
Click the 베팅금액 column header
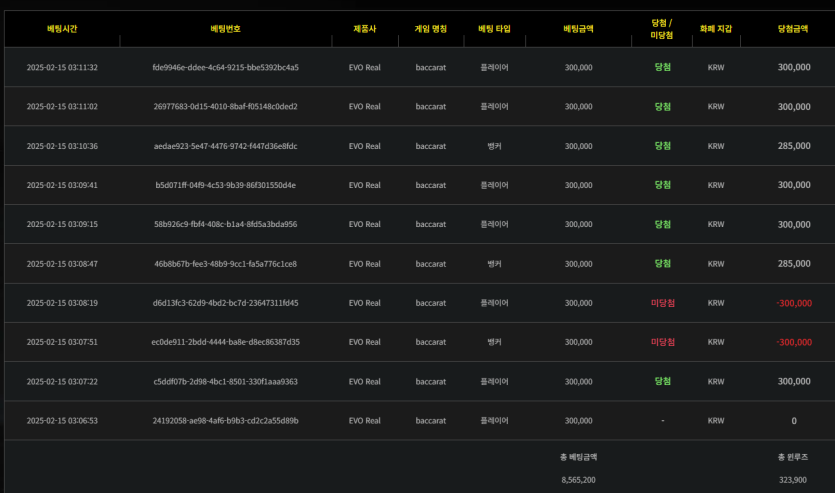click(578, 29)
